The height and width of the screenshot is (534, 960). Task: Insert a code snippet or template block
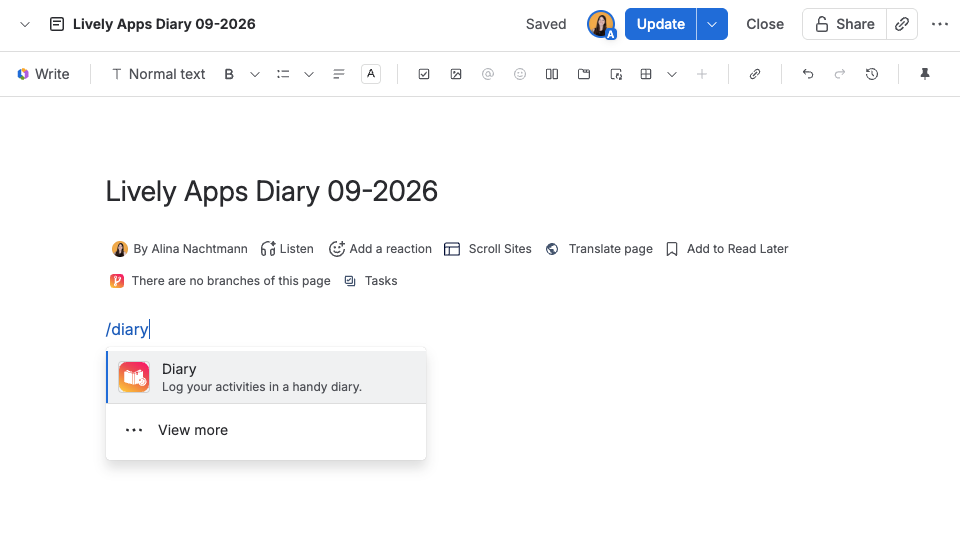pyautogui.click(x=616, y=74)
